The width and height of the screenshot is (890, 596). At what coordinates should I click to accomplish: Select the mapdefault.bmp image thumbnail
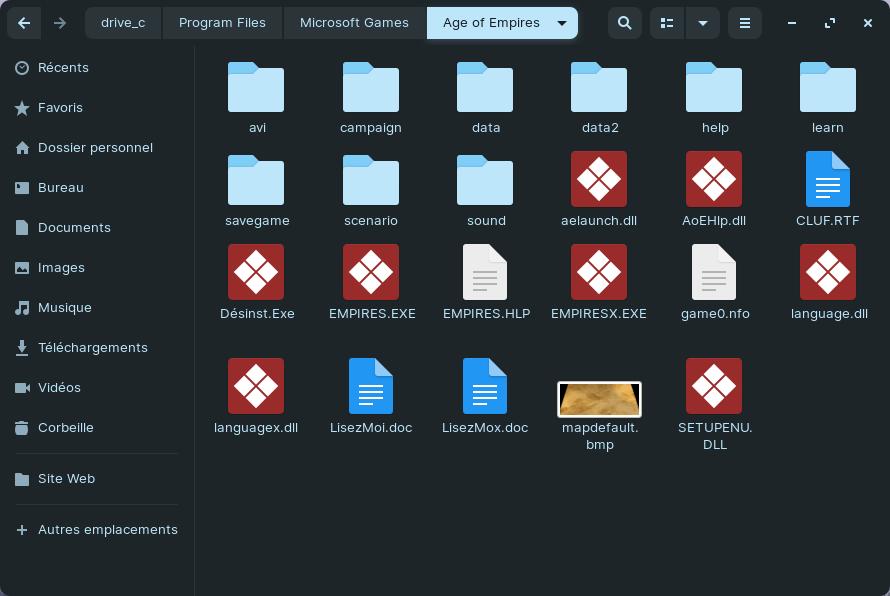click(599, 399)
